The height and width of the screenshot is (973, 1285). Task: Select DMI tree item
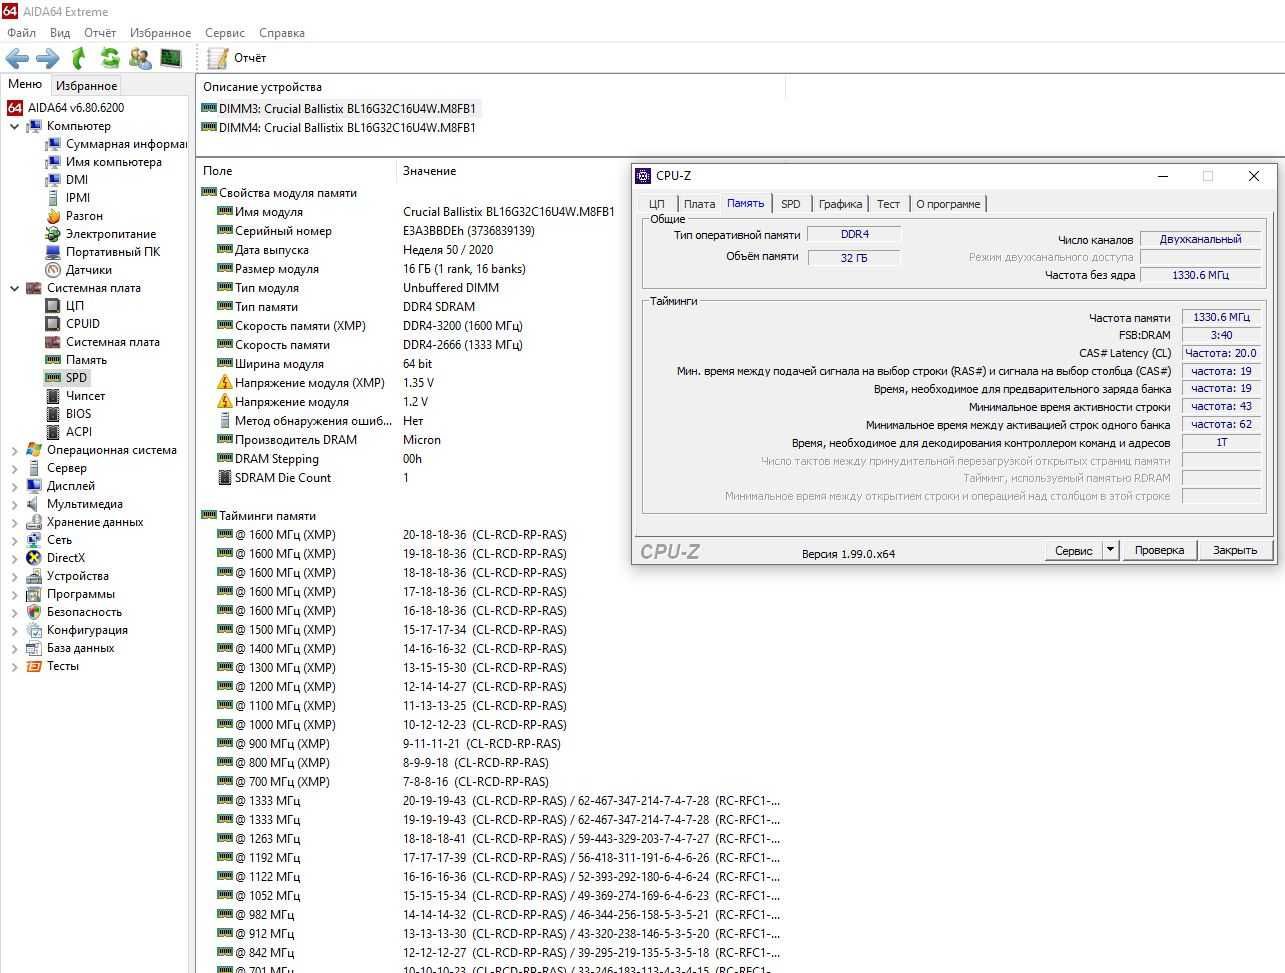point(77,180)
